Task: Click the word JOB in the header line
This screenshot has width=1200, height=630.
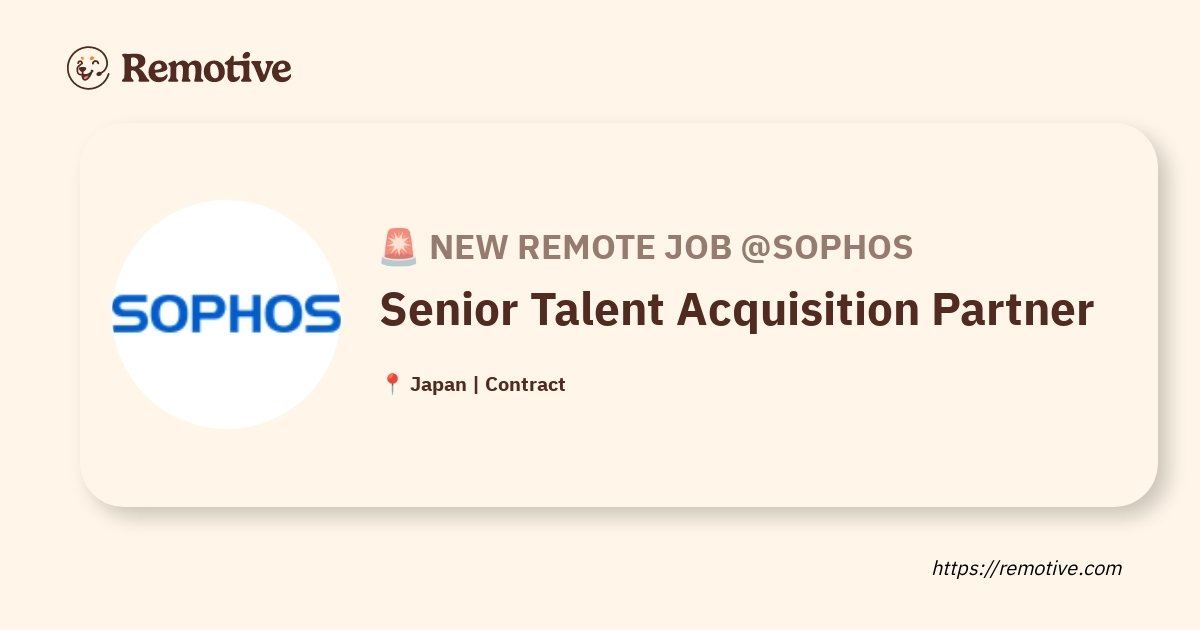Action: point(684,248)
